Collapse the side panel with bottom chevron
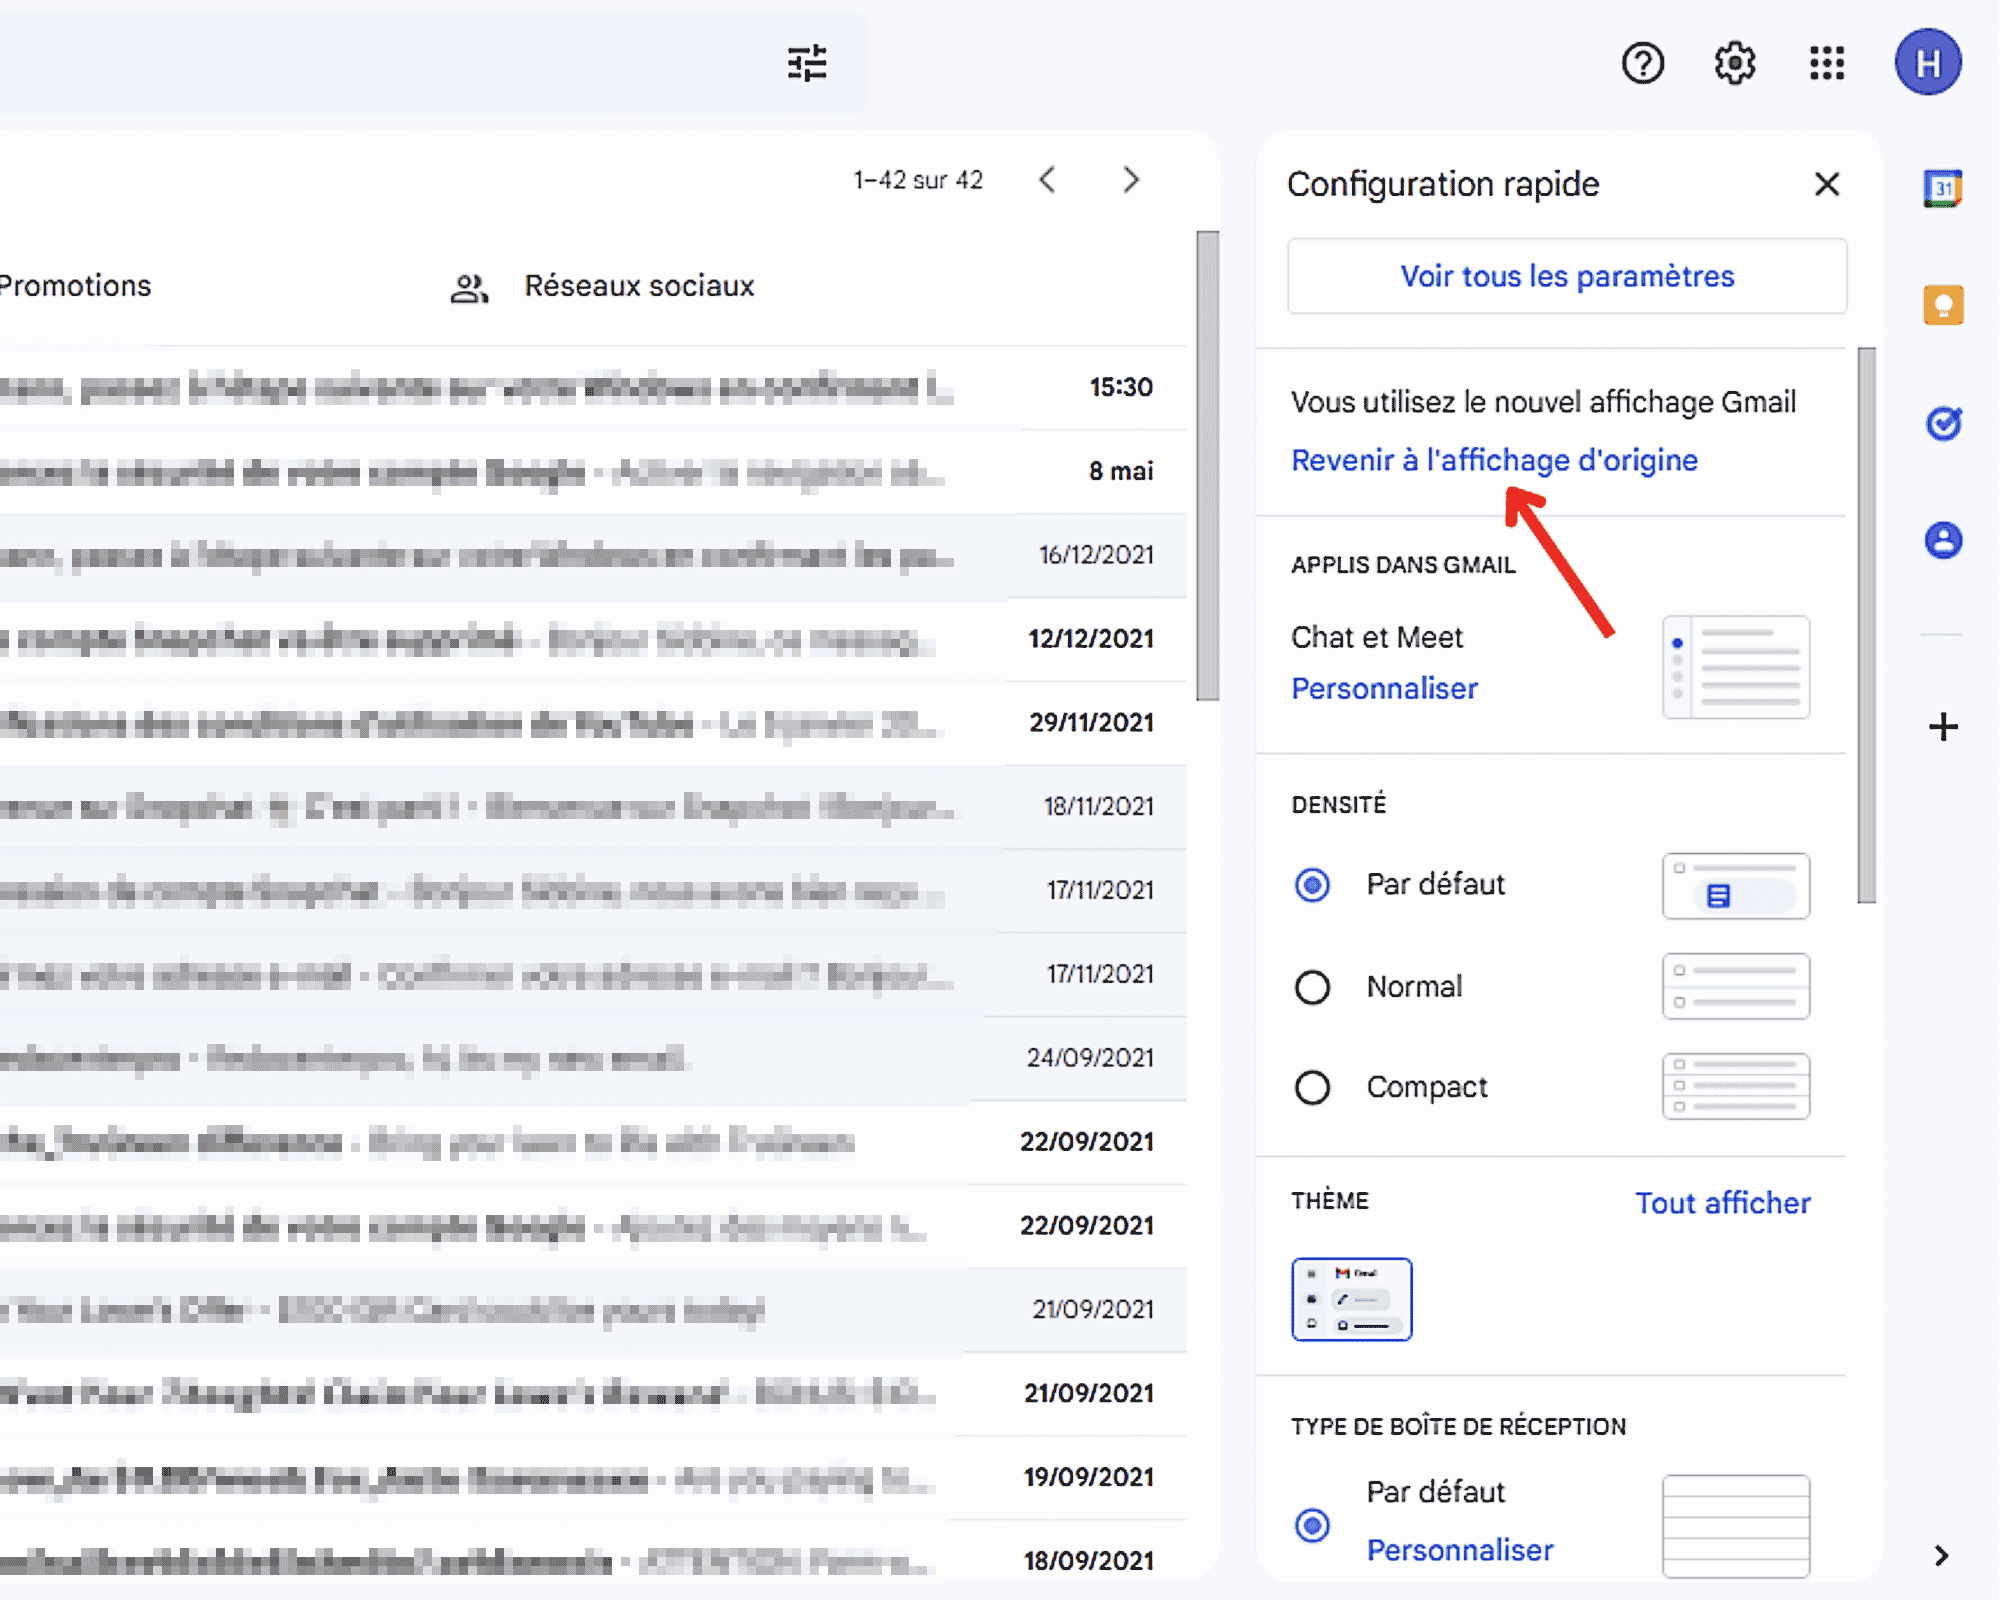 1941,1555
